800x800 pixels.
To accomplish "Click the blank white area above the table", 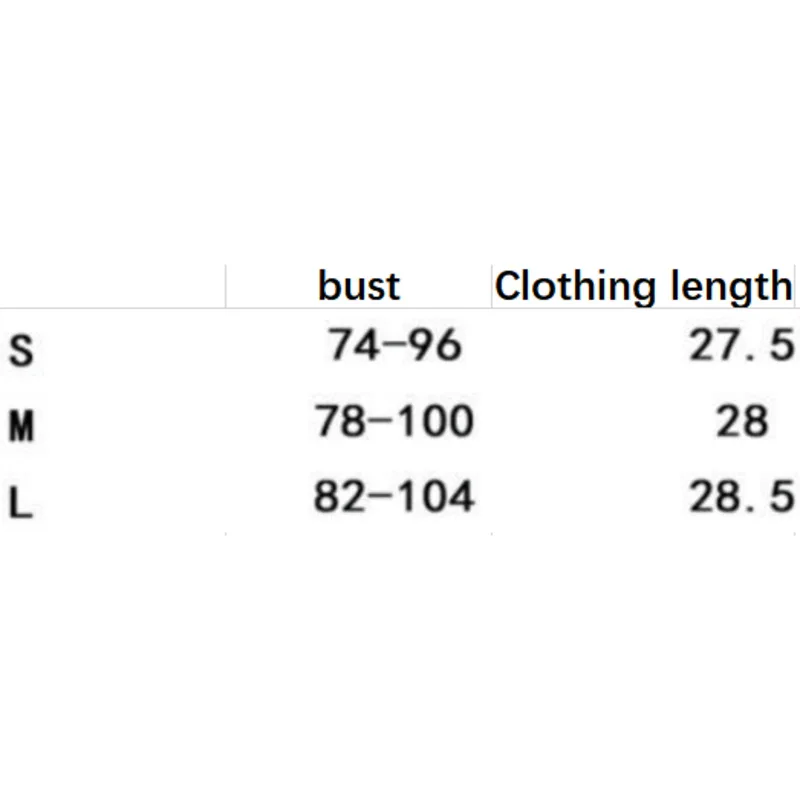I will point(400,130).
